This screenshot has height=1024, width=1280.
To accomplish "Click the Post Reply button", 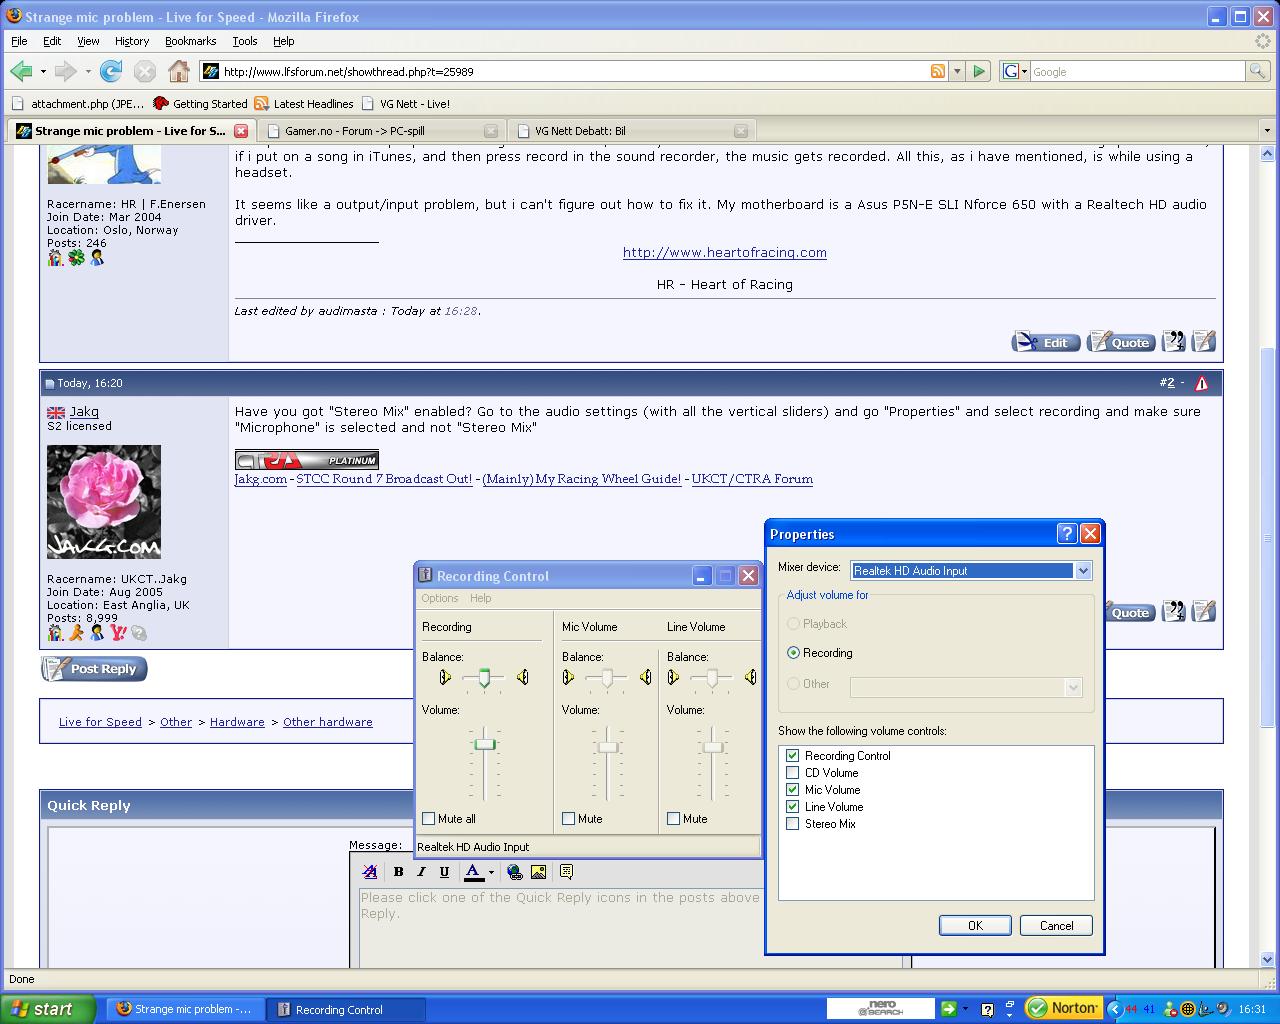I will [x=94, y=669].
